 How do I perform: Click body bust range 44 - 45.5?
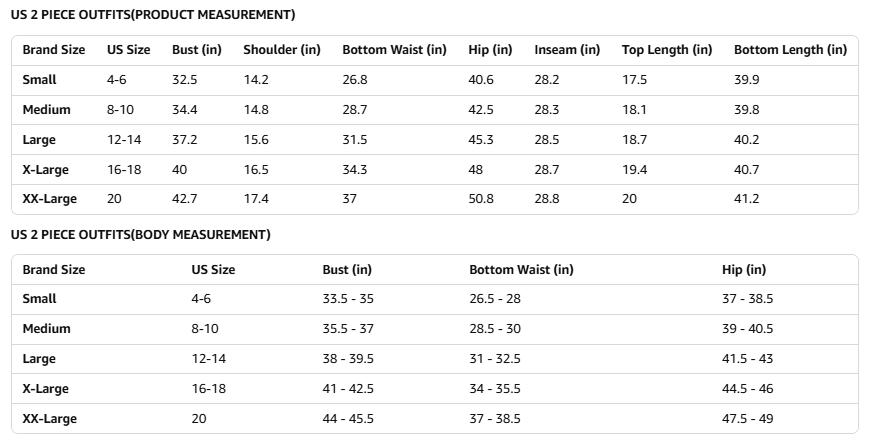click(348, 419)
